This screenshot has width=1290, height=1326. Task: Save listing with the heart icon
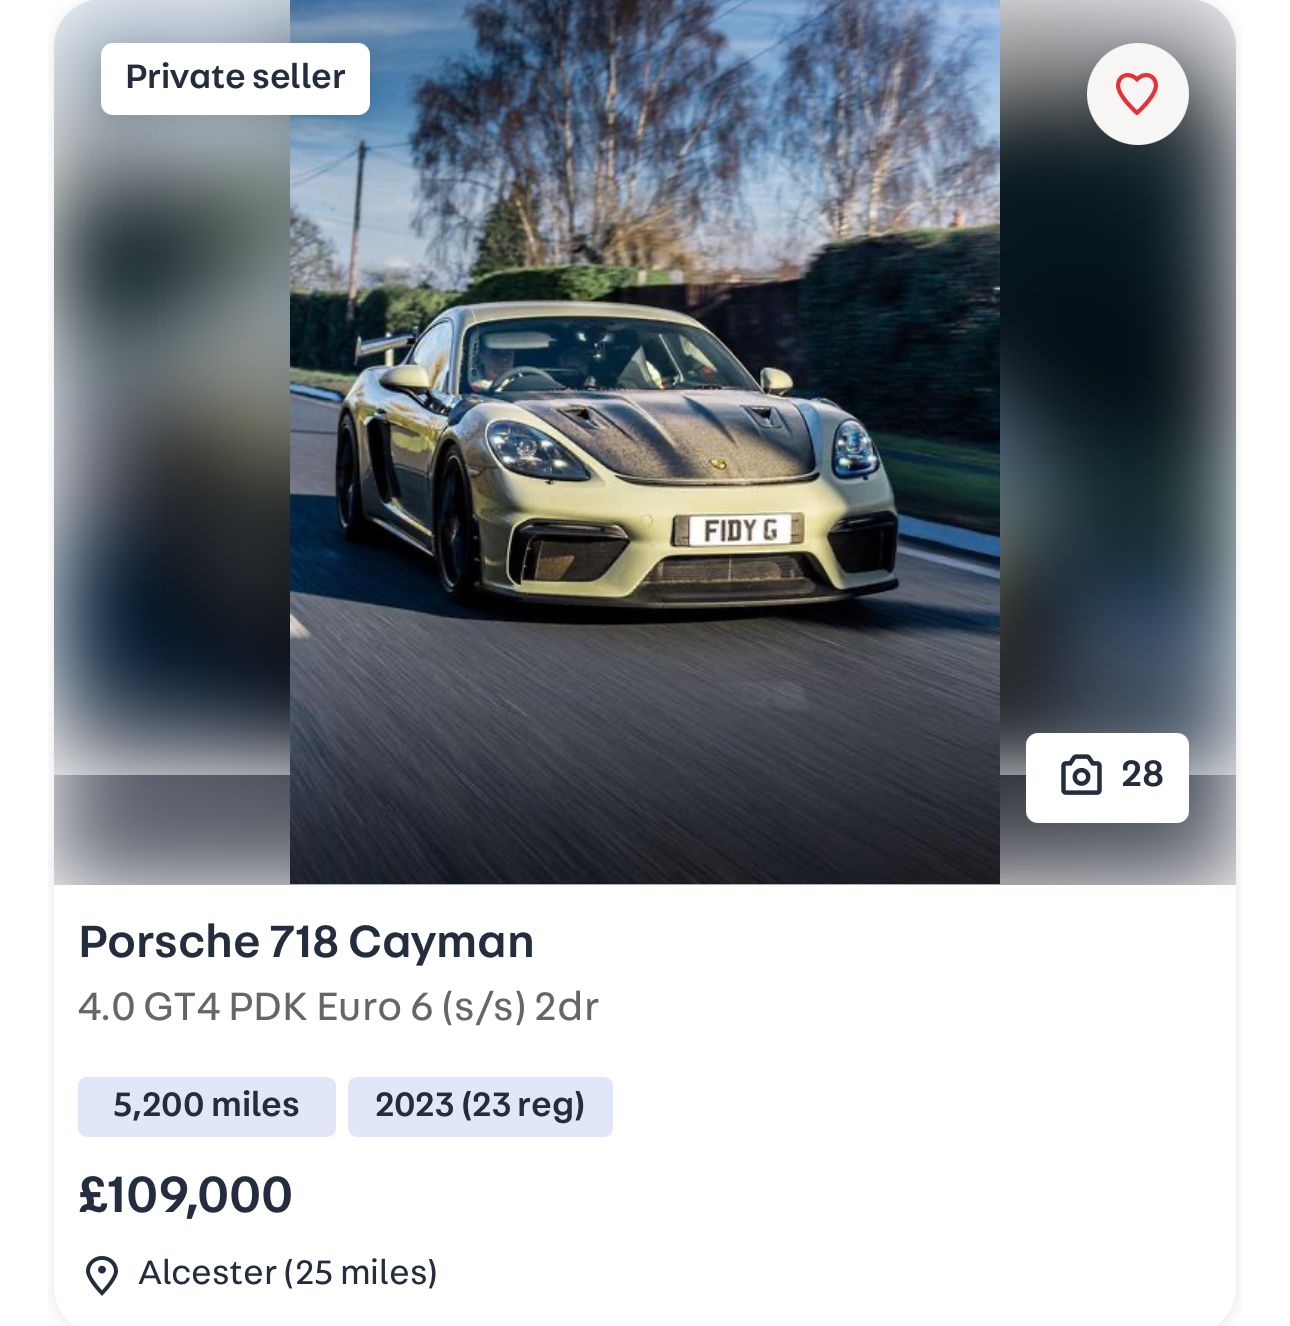[1137, 94]
